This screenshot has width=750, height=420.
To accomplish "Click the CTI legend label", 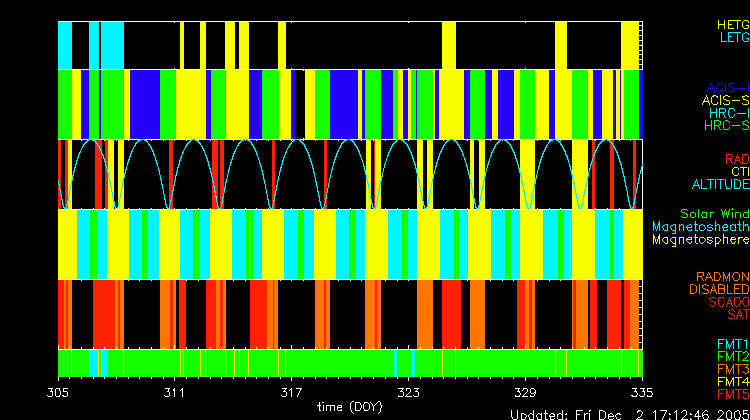I will [738, 172].
